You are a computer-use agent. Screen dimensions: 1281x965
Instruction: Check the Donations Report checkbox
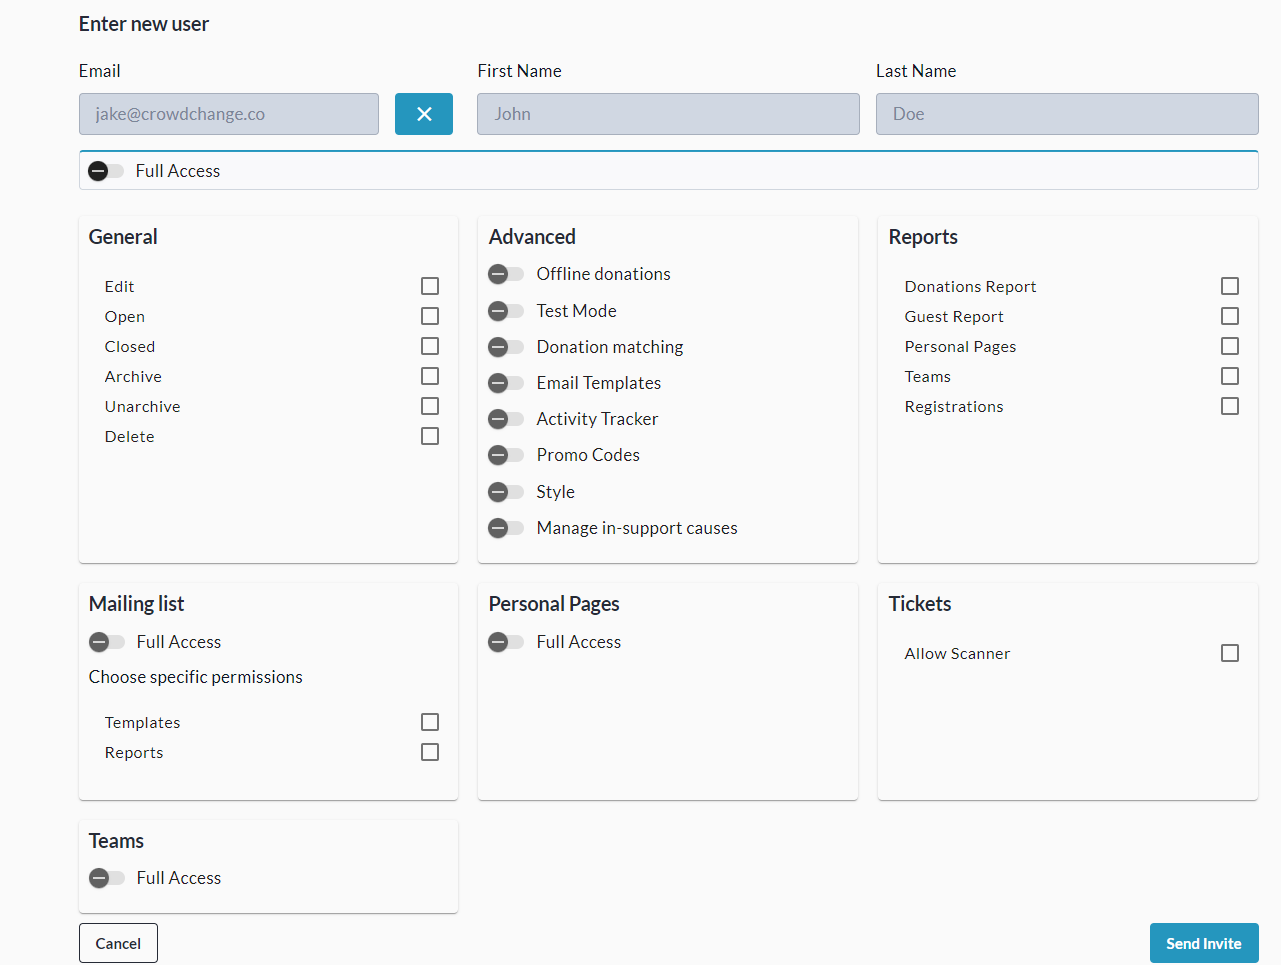pyautogui.click(x=1230, y=286)
